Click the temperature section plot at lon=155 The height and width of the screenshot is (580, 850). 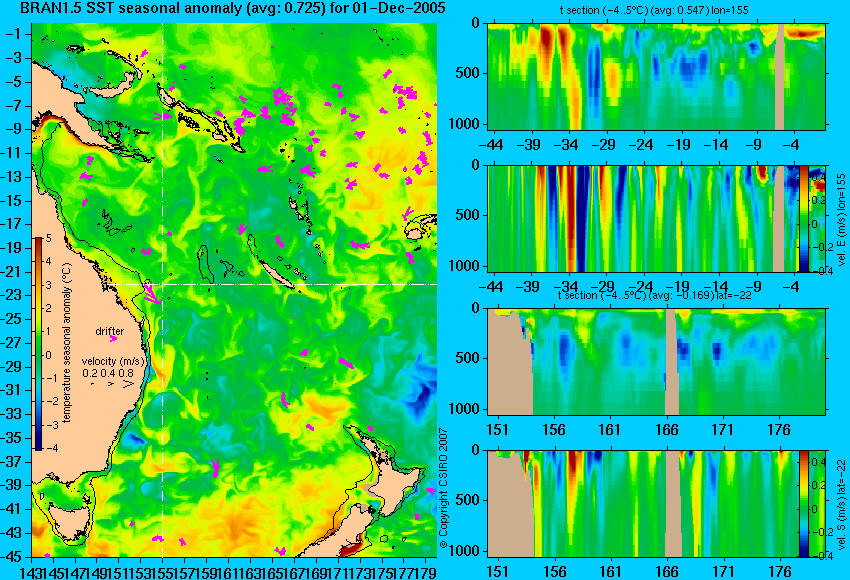tap(656, 76)
